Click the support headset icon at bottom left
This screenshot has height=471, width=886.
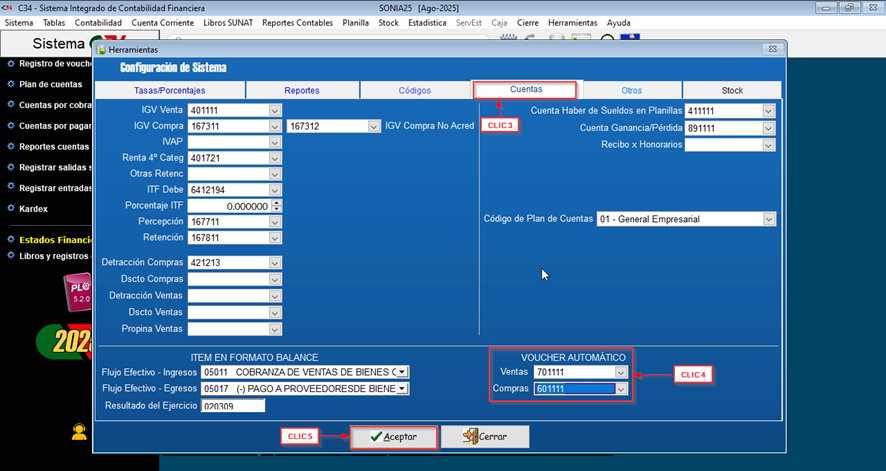[79, 432]
